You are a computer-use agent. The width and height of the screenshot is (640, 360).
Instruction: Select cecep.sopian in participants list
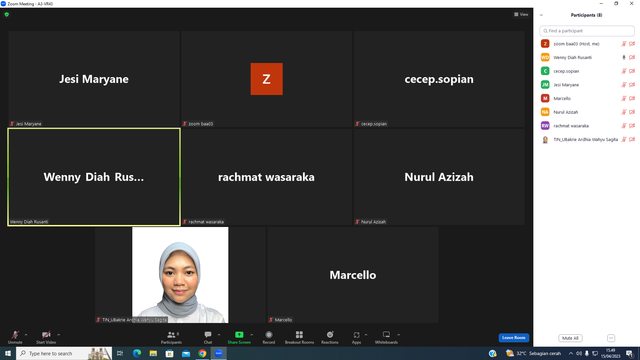(x=587, y=71)
